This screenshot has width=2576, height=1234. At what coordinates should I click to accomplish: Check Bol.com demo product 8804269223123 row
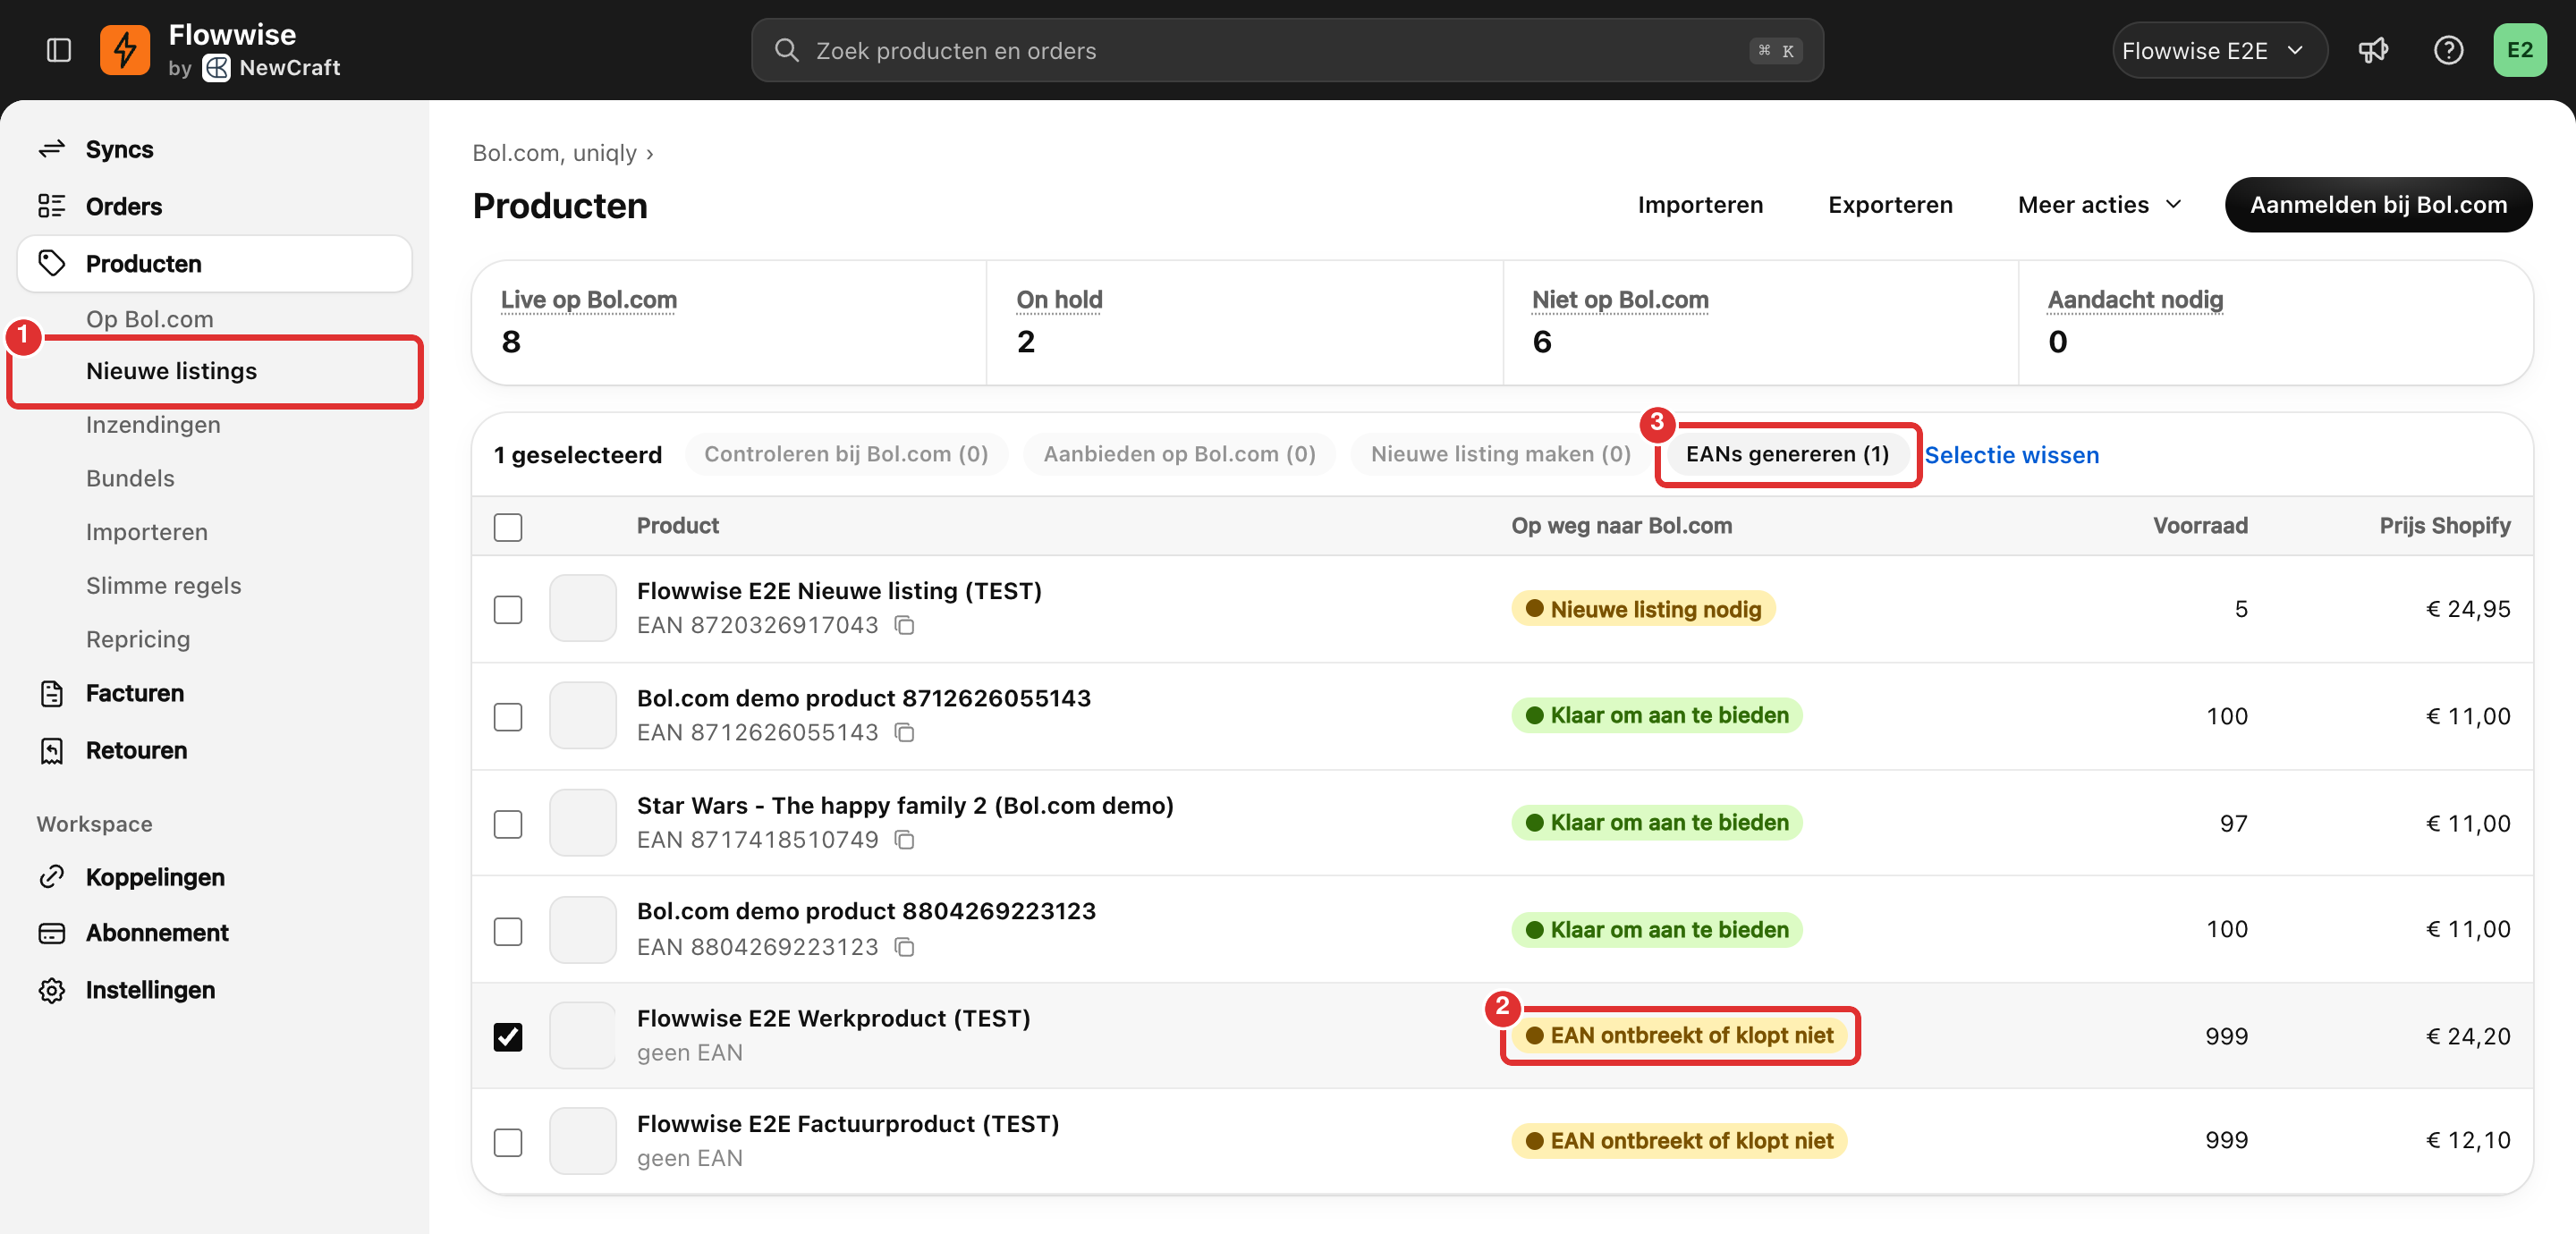tap(508, 931)
